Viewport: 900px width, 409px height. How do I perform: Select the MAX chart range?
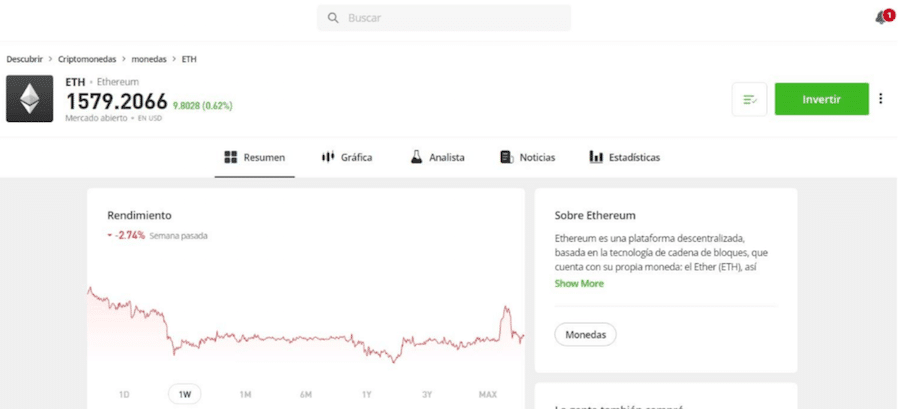[487, 395]
